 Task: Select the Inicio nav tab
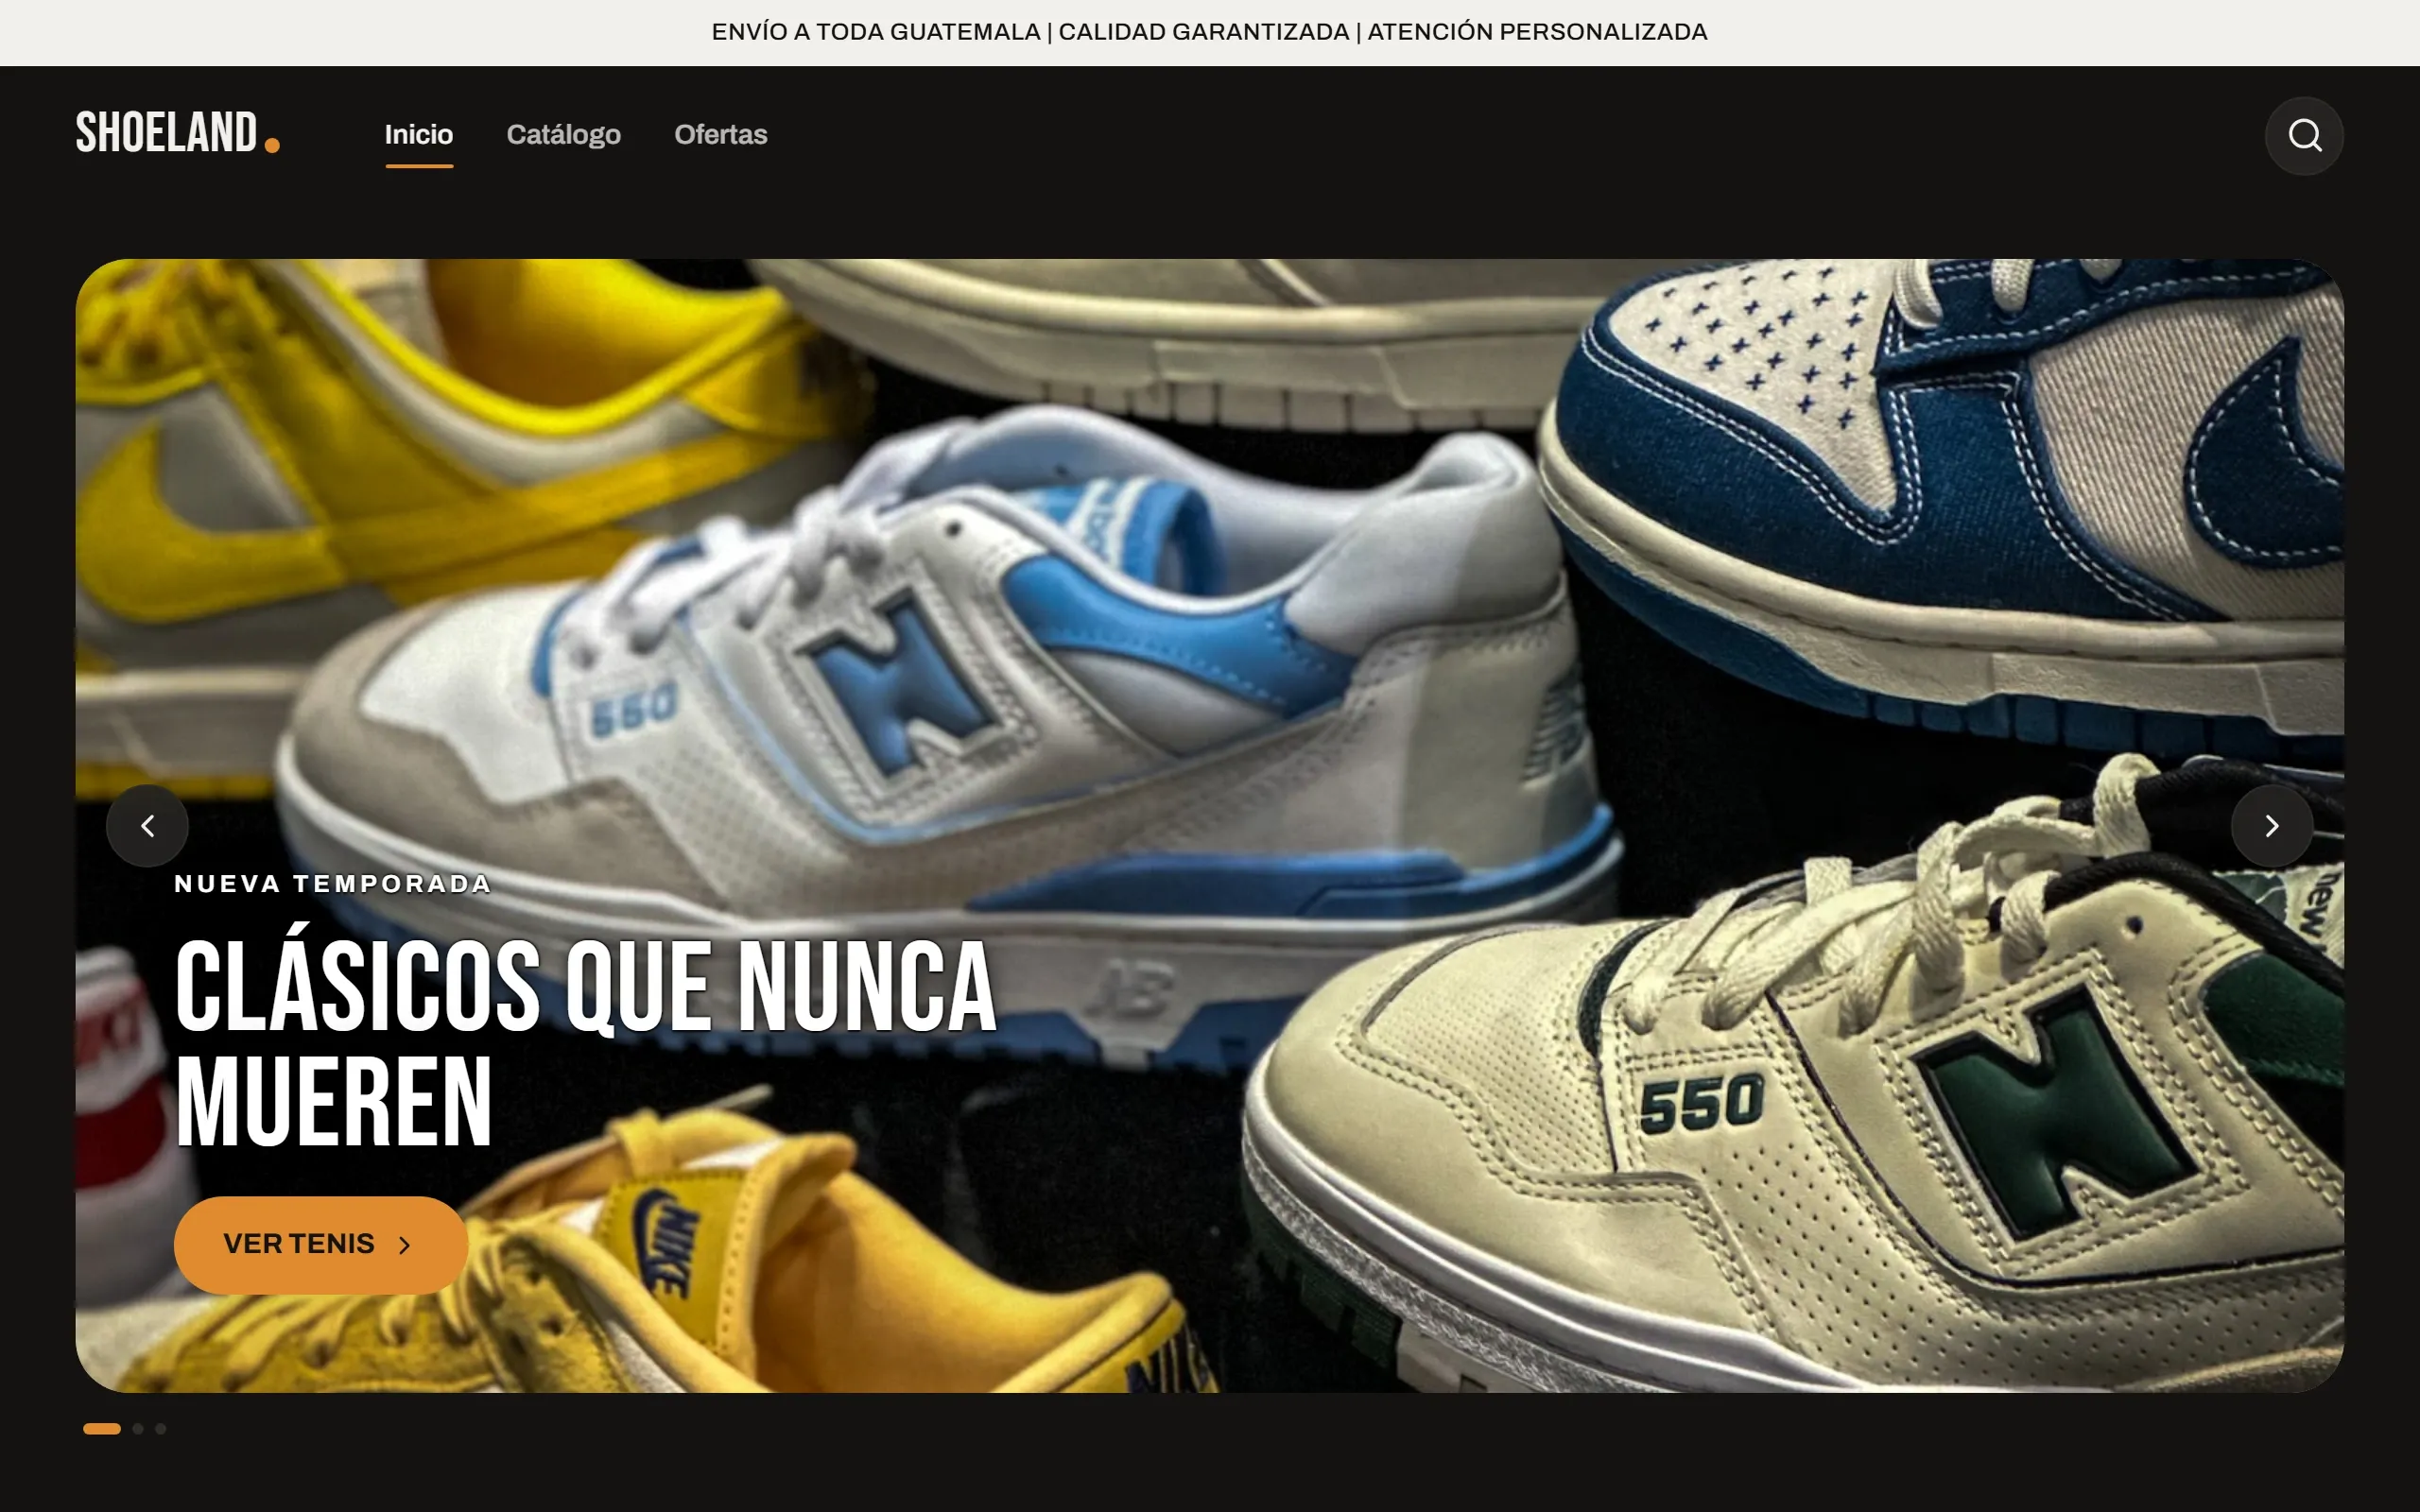[419, 134]
